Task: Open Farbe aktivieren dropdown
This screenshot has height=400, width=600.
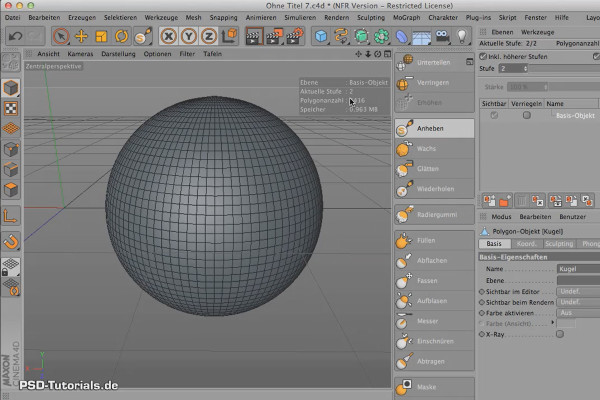Action: [x=578, y=313]
